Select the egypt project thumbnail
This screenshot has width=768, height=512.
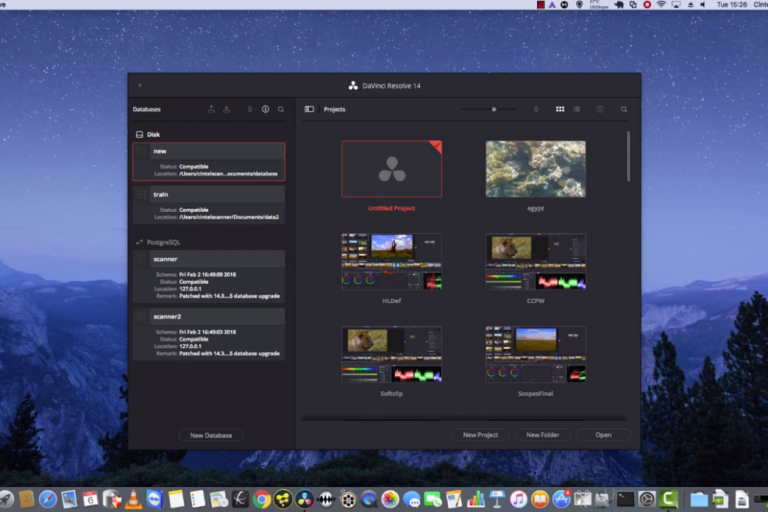535,169
